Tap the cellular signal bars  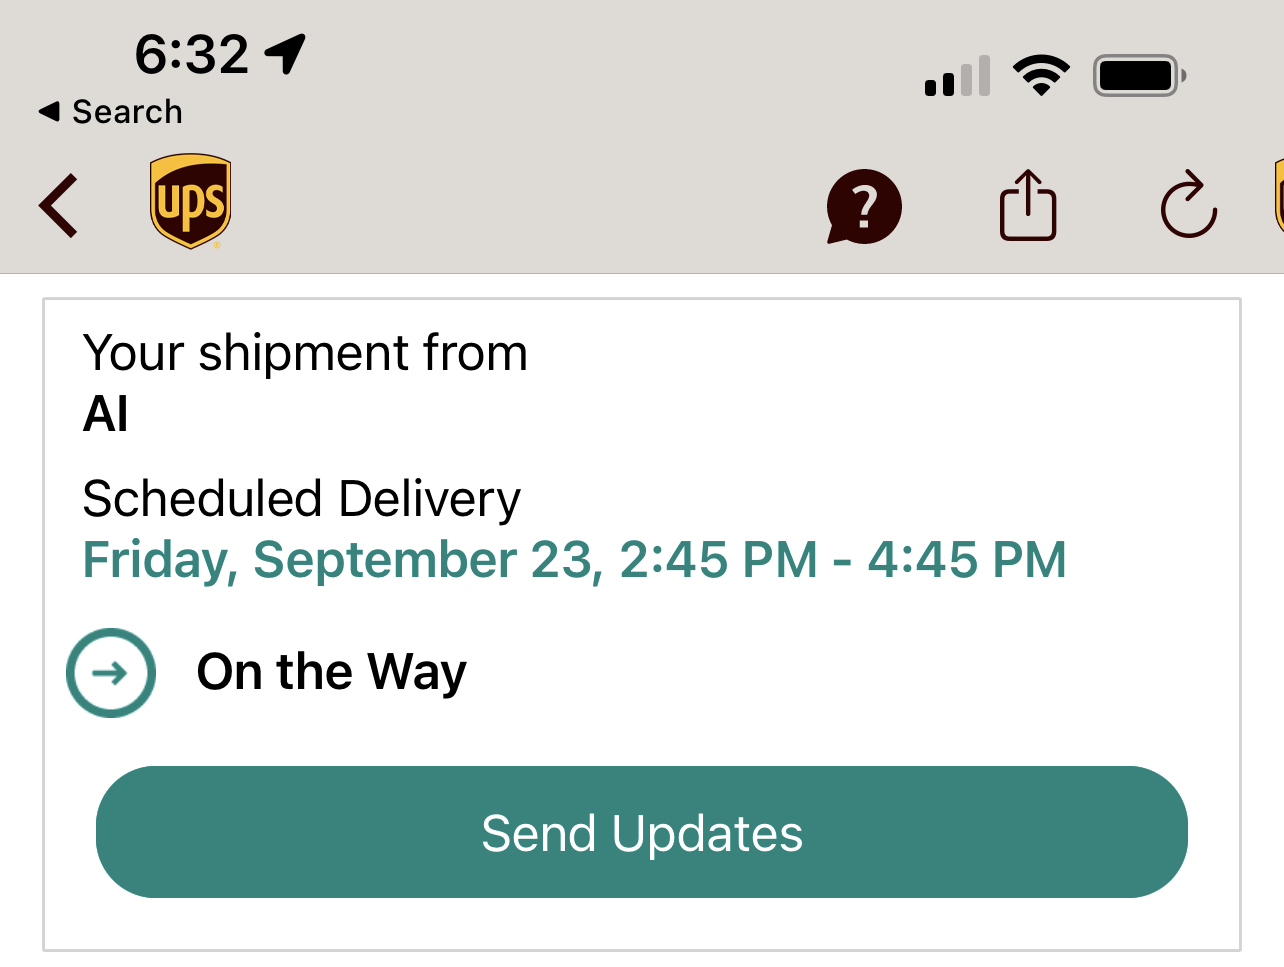point(957,77)
